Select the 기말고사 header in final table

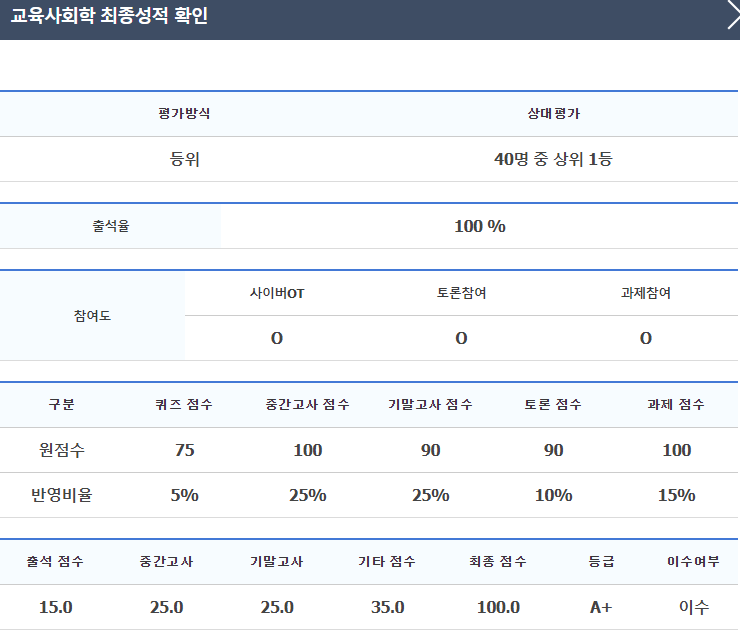(x=277, y=562)
